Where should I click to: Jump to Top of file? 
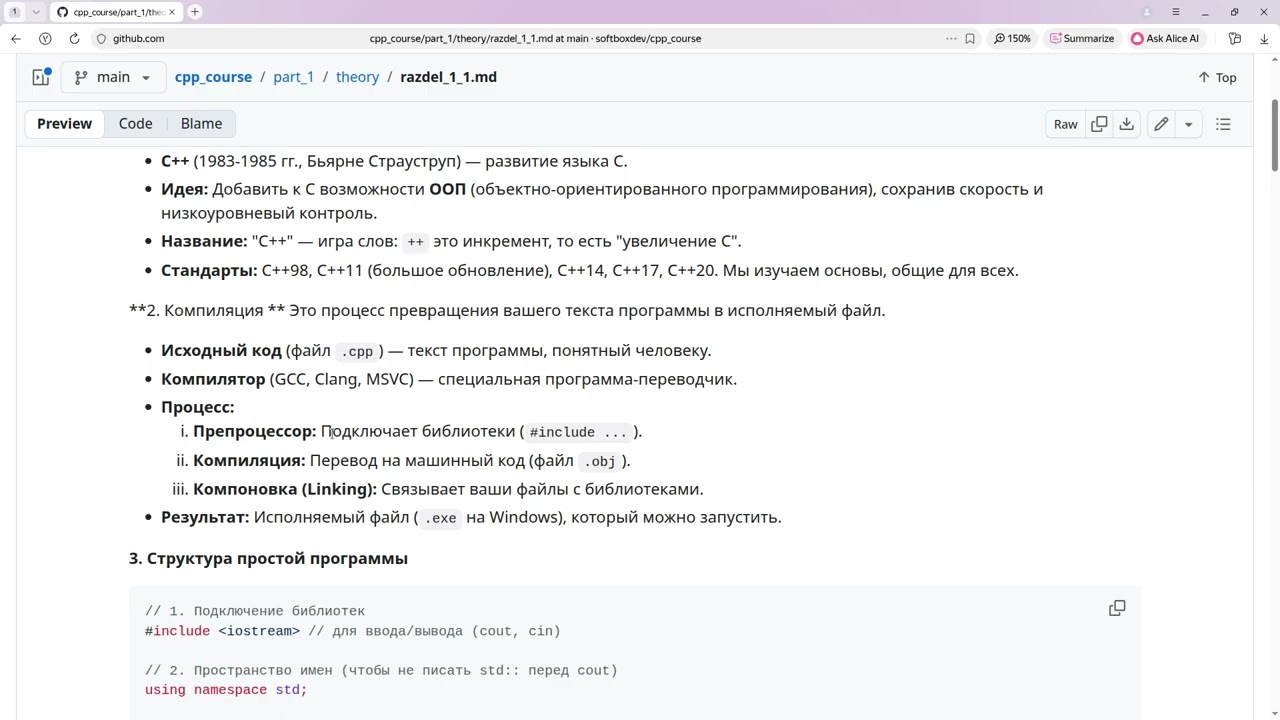click(x=1217, y=77)
